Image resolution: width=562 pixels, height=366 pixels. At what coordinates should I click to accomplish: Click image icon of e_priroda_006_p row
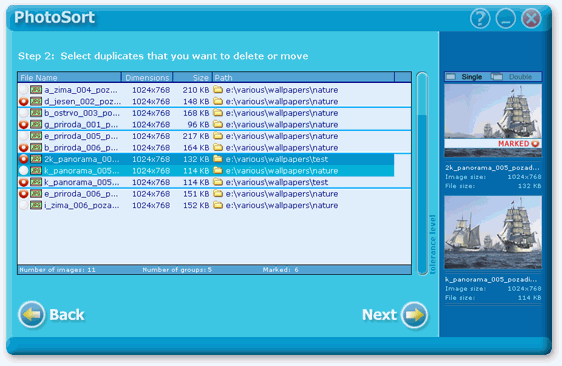pyautogui.click(x=36, y=193)
